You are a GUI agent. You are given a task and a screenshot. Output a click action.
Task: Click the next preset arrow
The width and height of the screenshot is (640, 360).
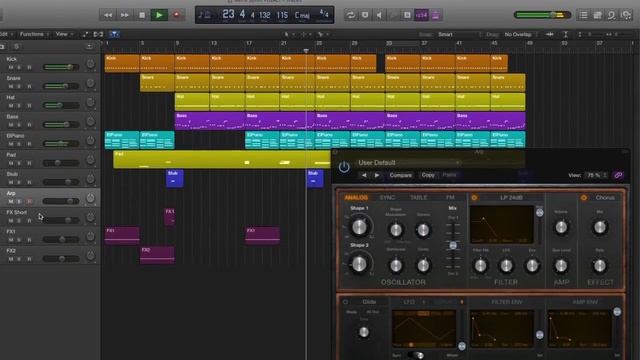377,175
